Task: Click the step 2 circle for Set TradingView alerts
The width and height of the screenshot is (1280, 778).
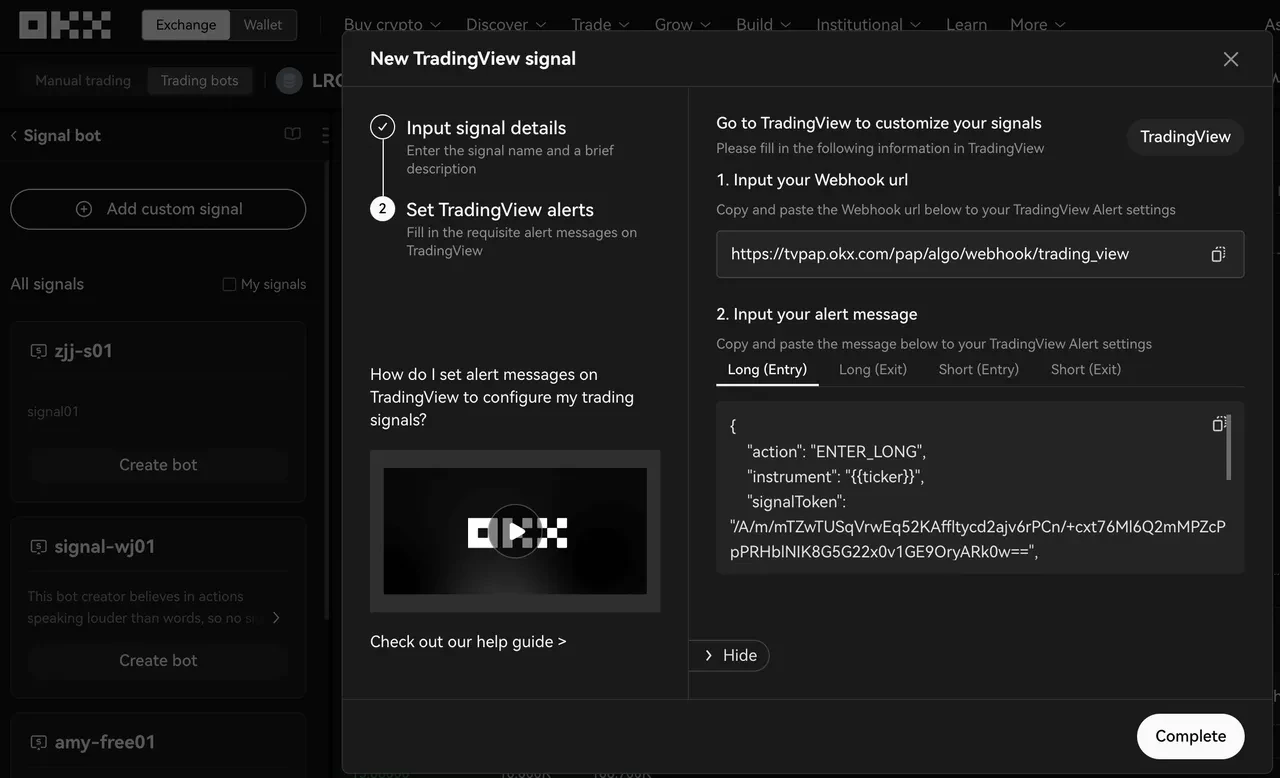Action: [382, 209]
